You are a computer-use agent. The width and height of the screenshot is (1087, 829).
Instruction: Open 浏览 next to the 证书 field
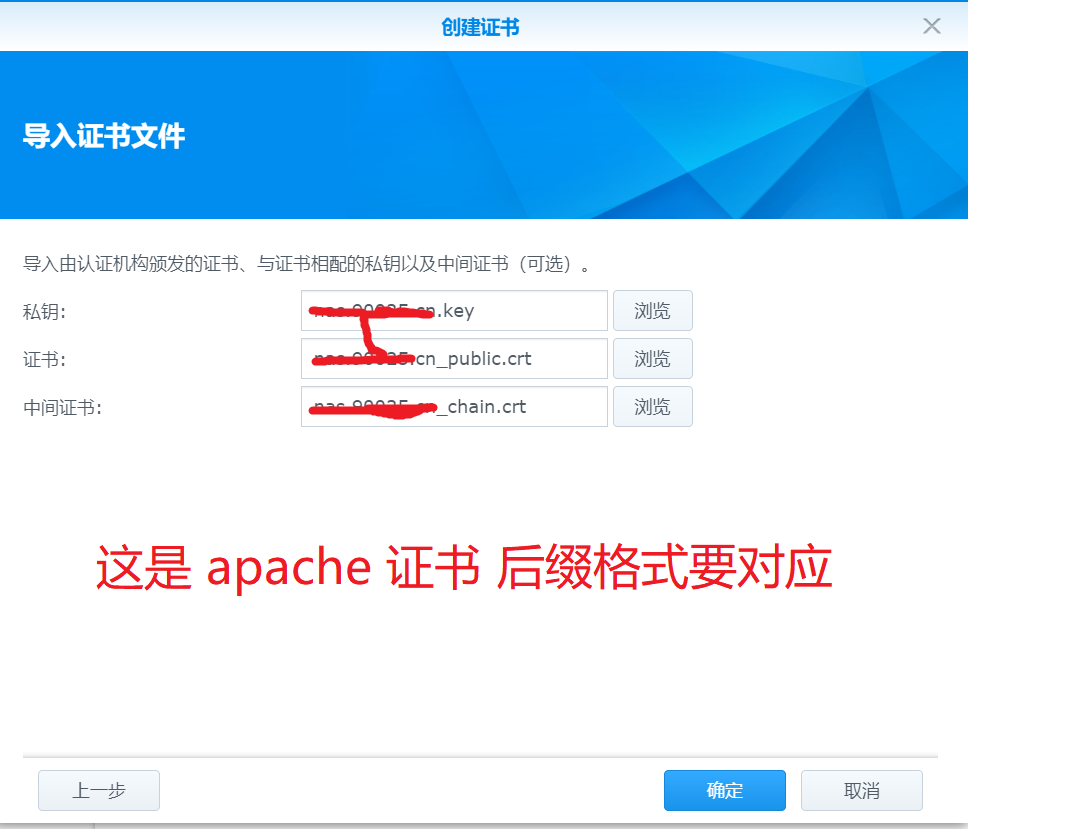tap(652, 358)
